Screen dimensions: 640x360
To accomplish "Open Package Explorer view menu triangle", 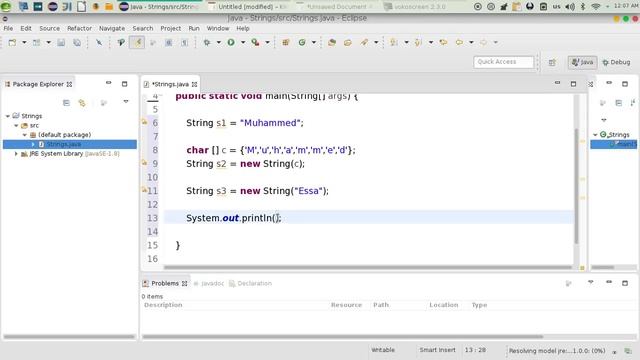I will point(126,102).
